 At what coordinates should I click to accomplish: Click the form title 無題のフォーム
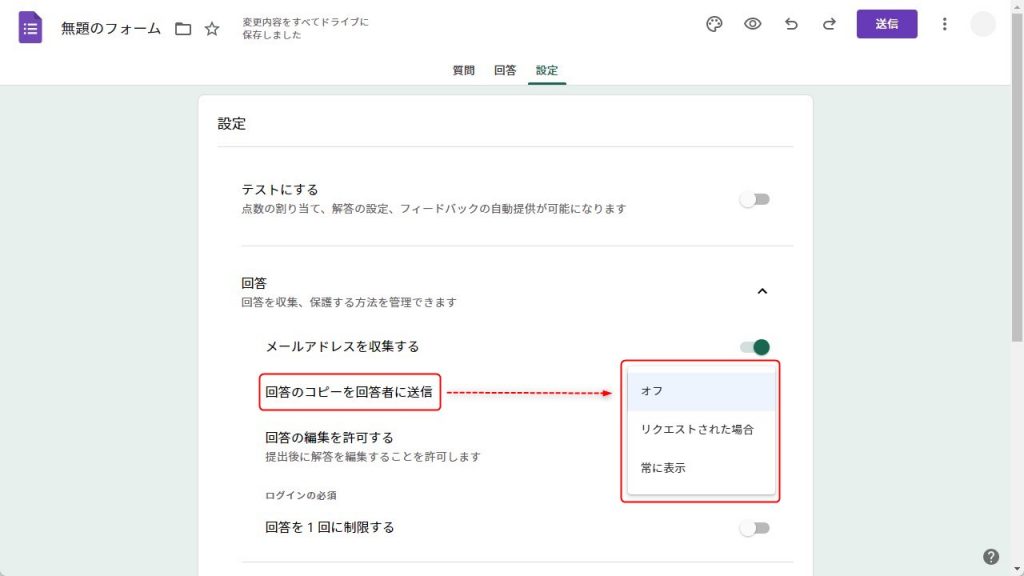[x=110, y=29]
